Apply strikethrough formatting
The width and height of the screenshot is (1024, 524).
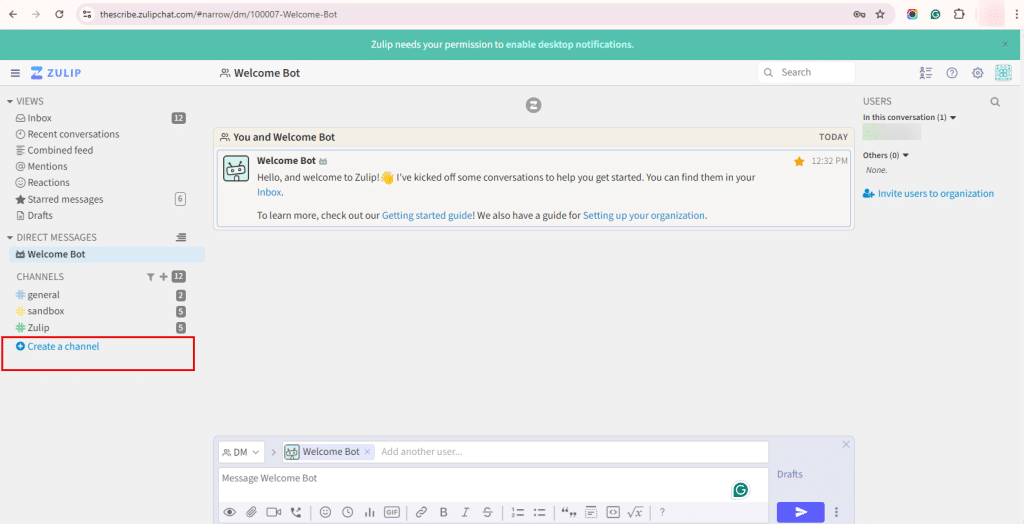(487, 512)
